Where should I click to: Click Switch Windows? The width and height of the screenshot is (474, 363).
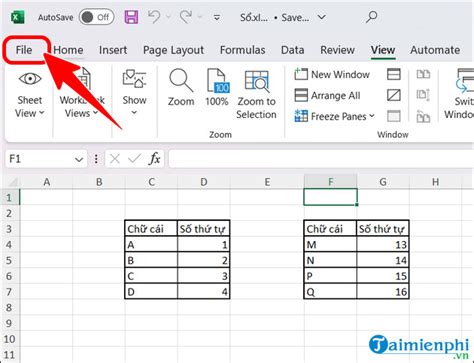[x=460, y=93]
